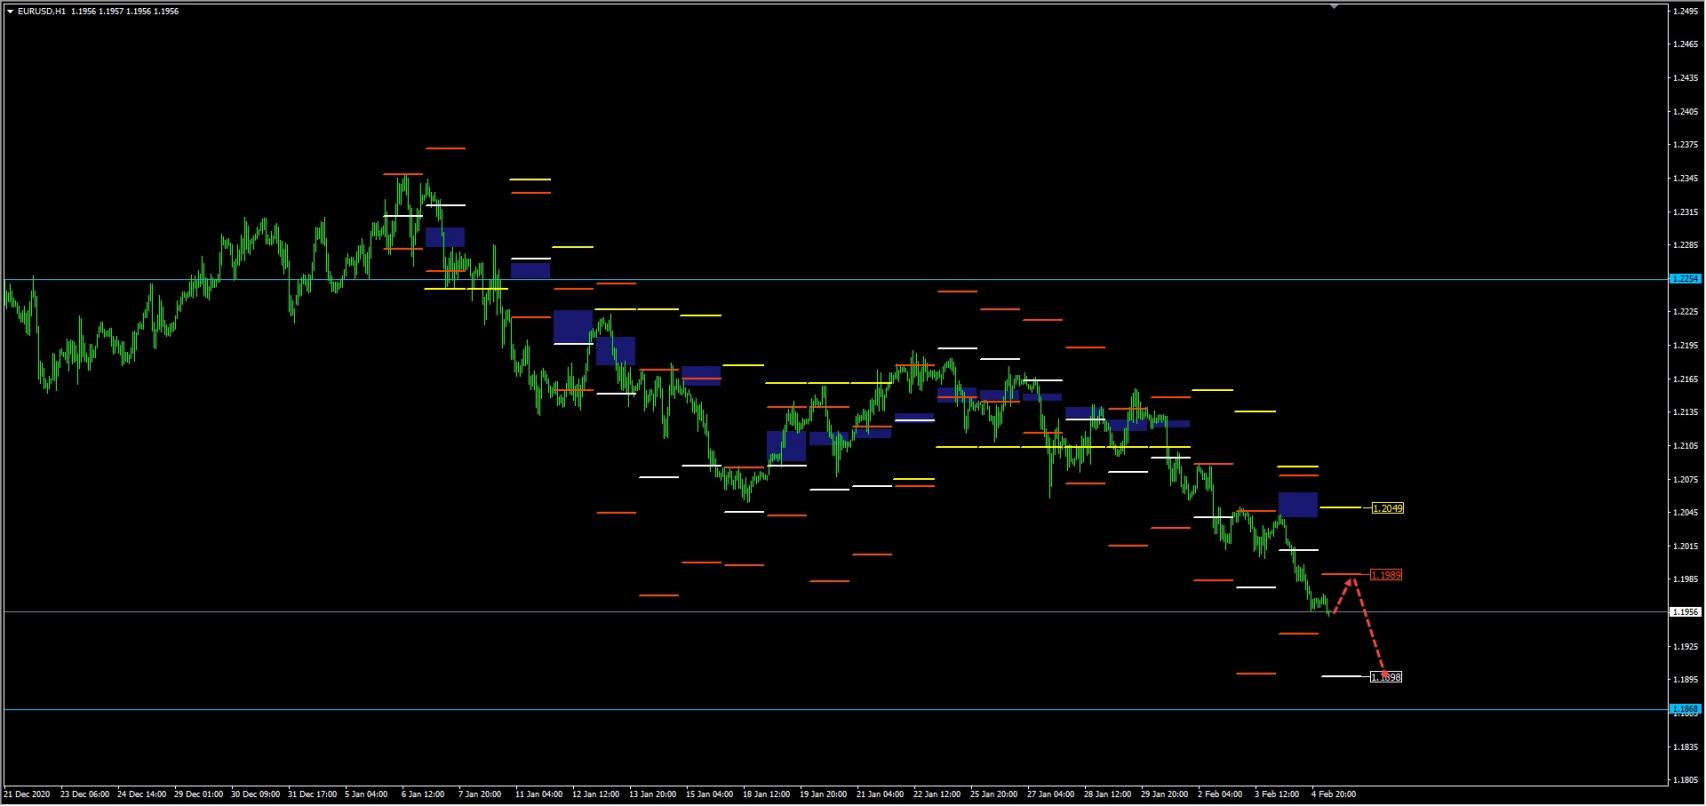Click the 1.2435 value on price scale
1706x806 pixels.
pyautogui.click(x=1686, y=78)
